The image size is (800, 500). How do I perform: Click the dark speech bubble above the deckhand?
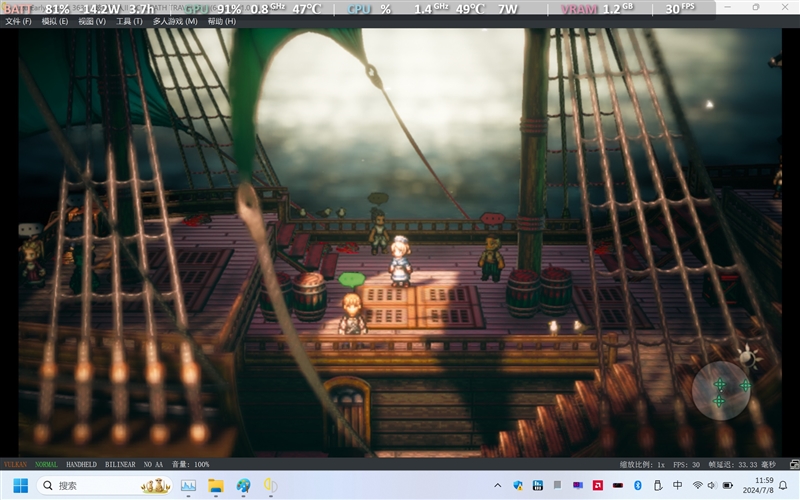[x=378, y=198]
